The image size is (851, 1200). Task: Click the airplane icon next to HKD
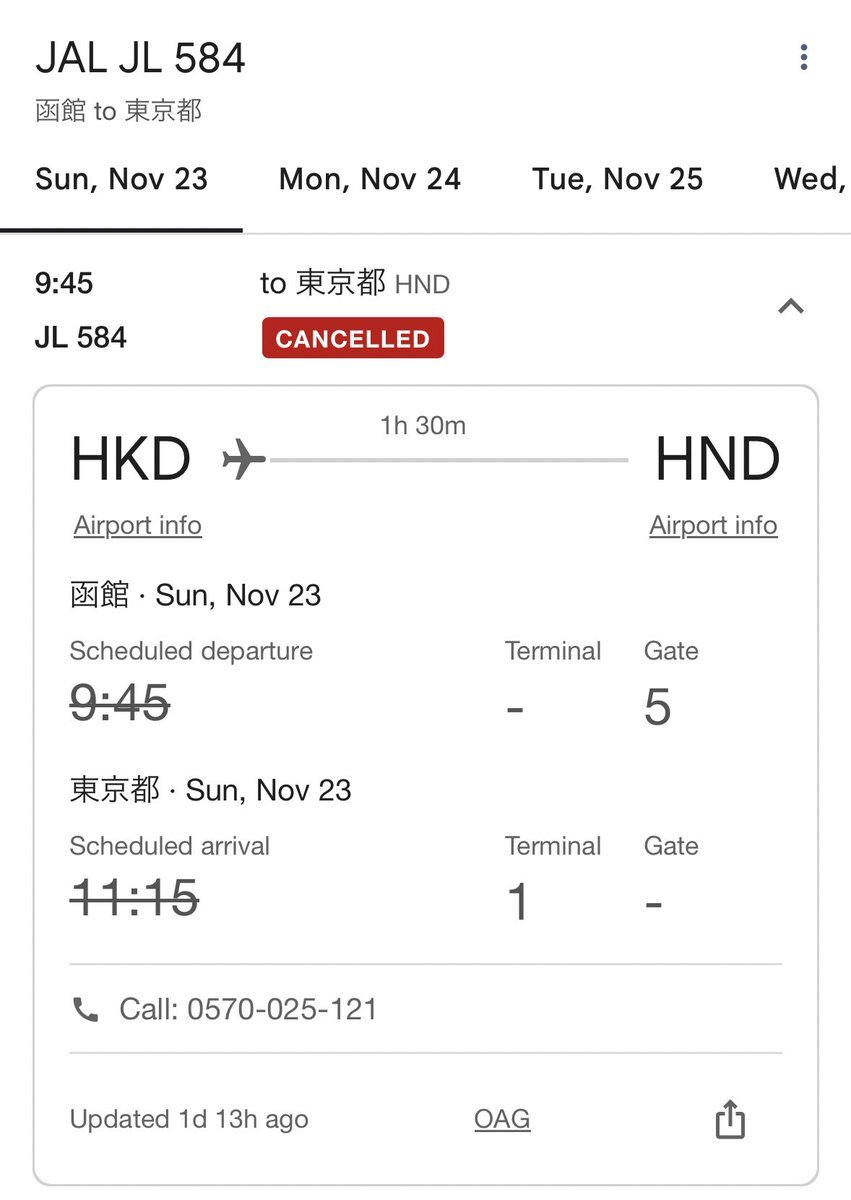[x=244, y=461]
